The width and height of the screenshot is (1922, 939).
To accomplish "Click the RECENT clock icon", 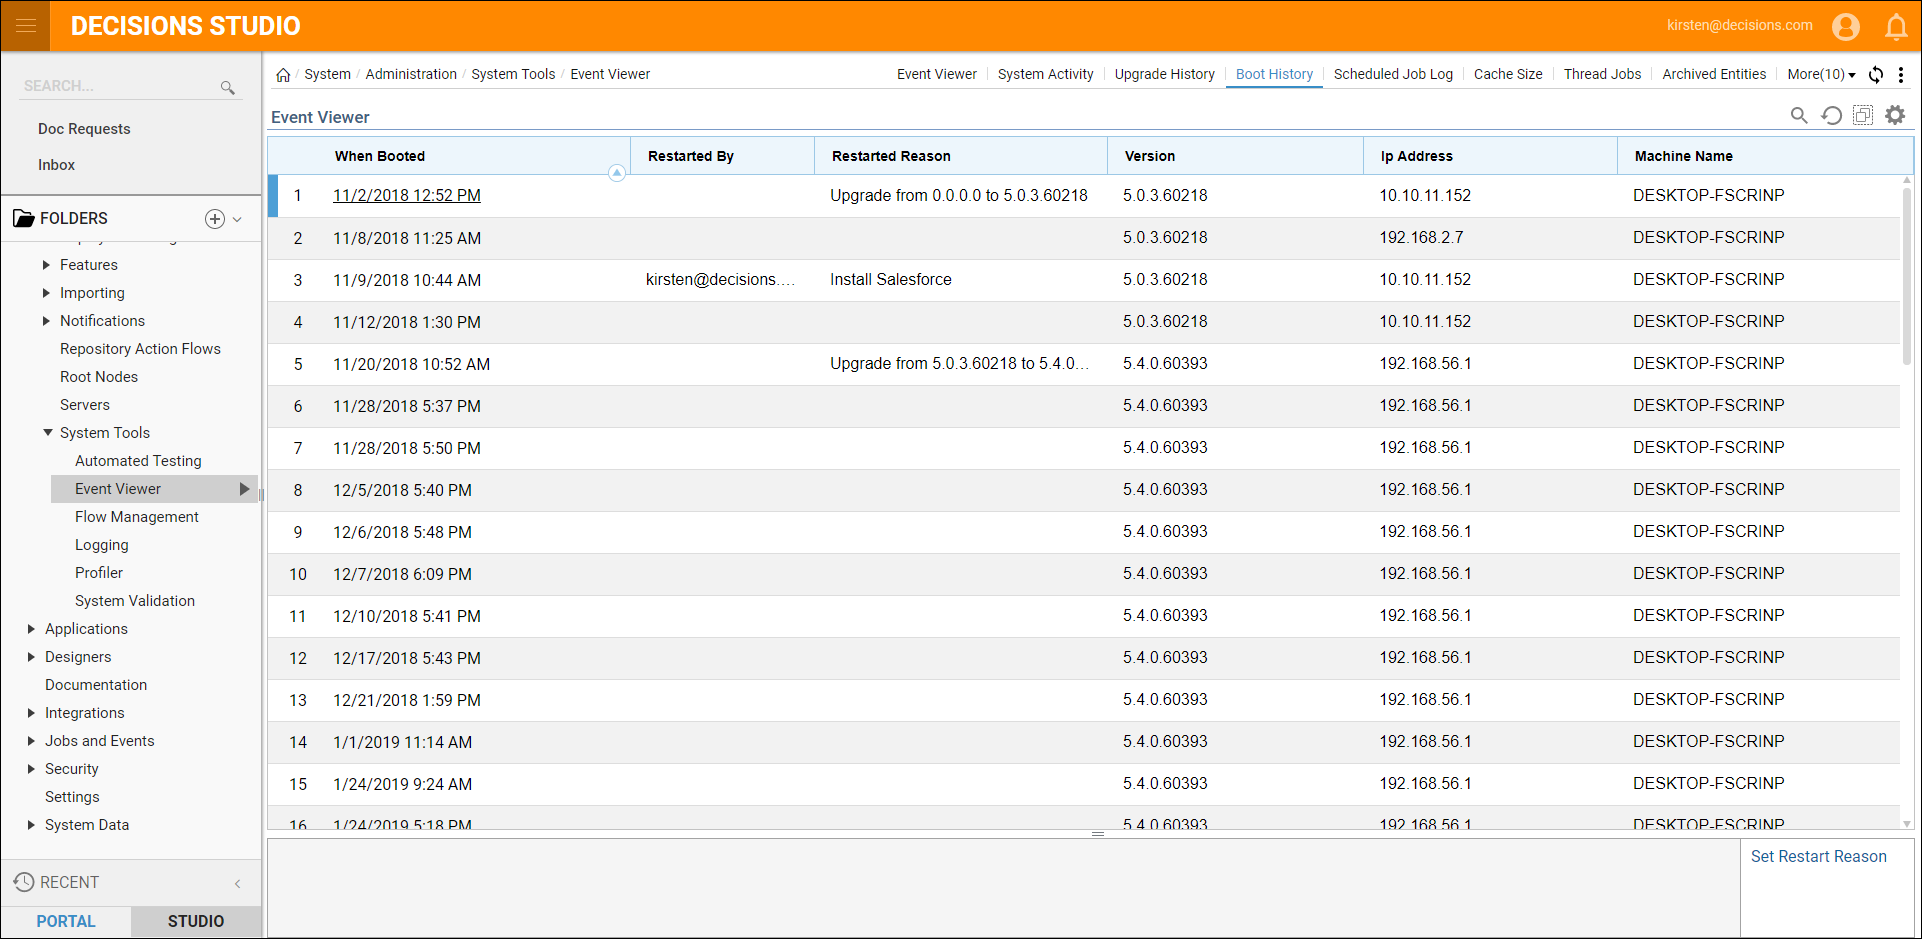I will 24,882.
